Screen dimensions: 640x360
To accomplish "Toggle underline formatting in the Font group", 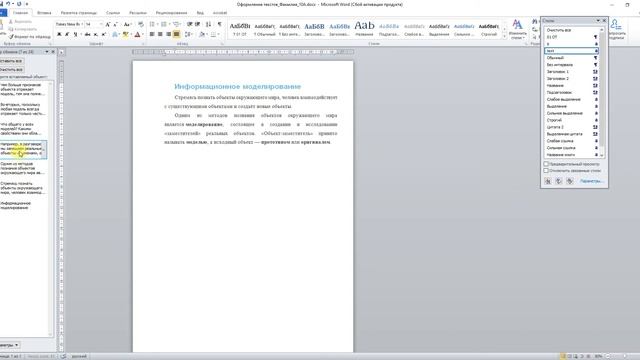I will point(75,34).
